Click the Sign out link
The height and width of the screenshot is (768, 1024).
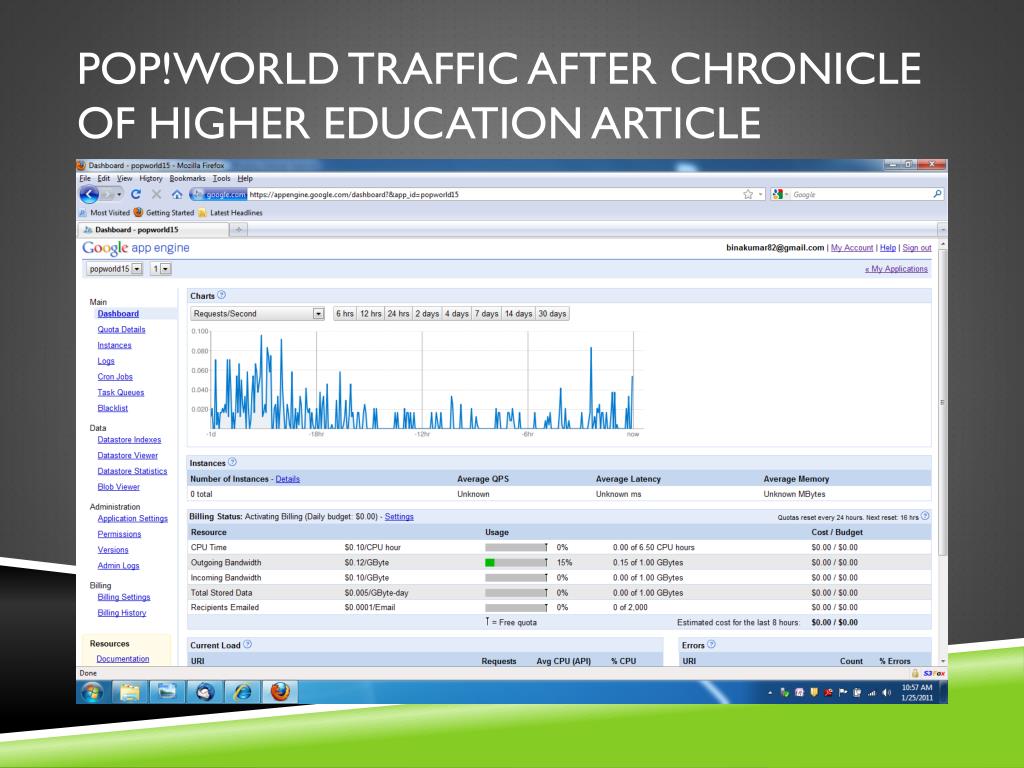(x=917, y=248)
